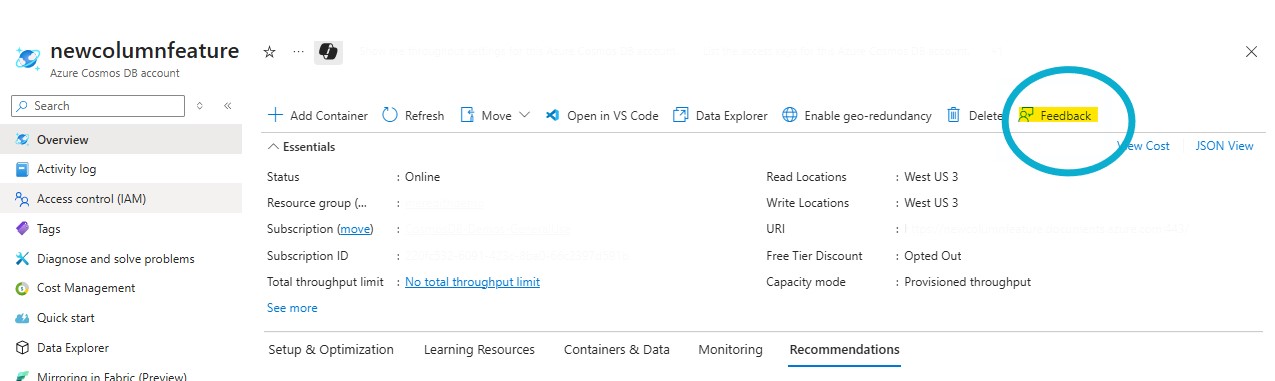Click the subscription move link
Screen dimensions: 1275x381
(x=355, y=229)
